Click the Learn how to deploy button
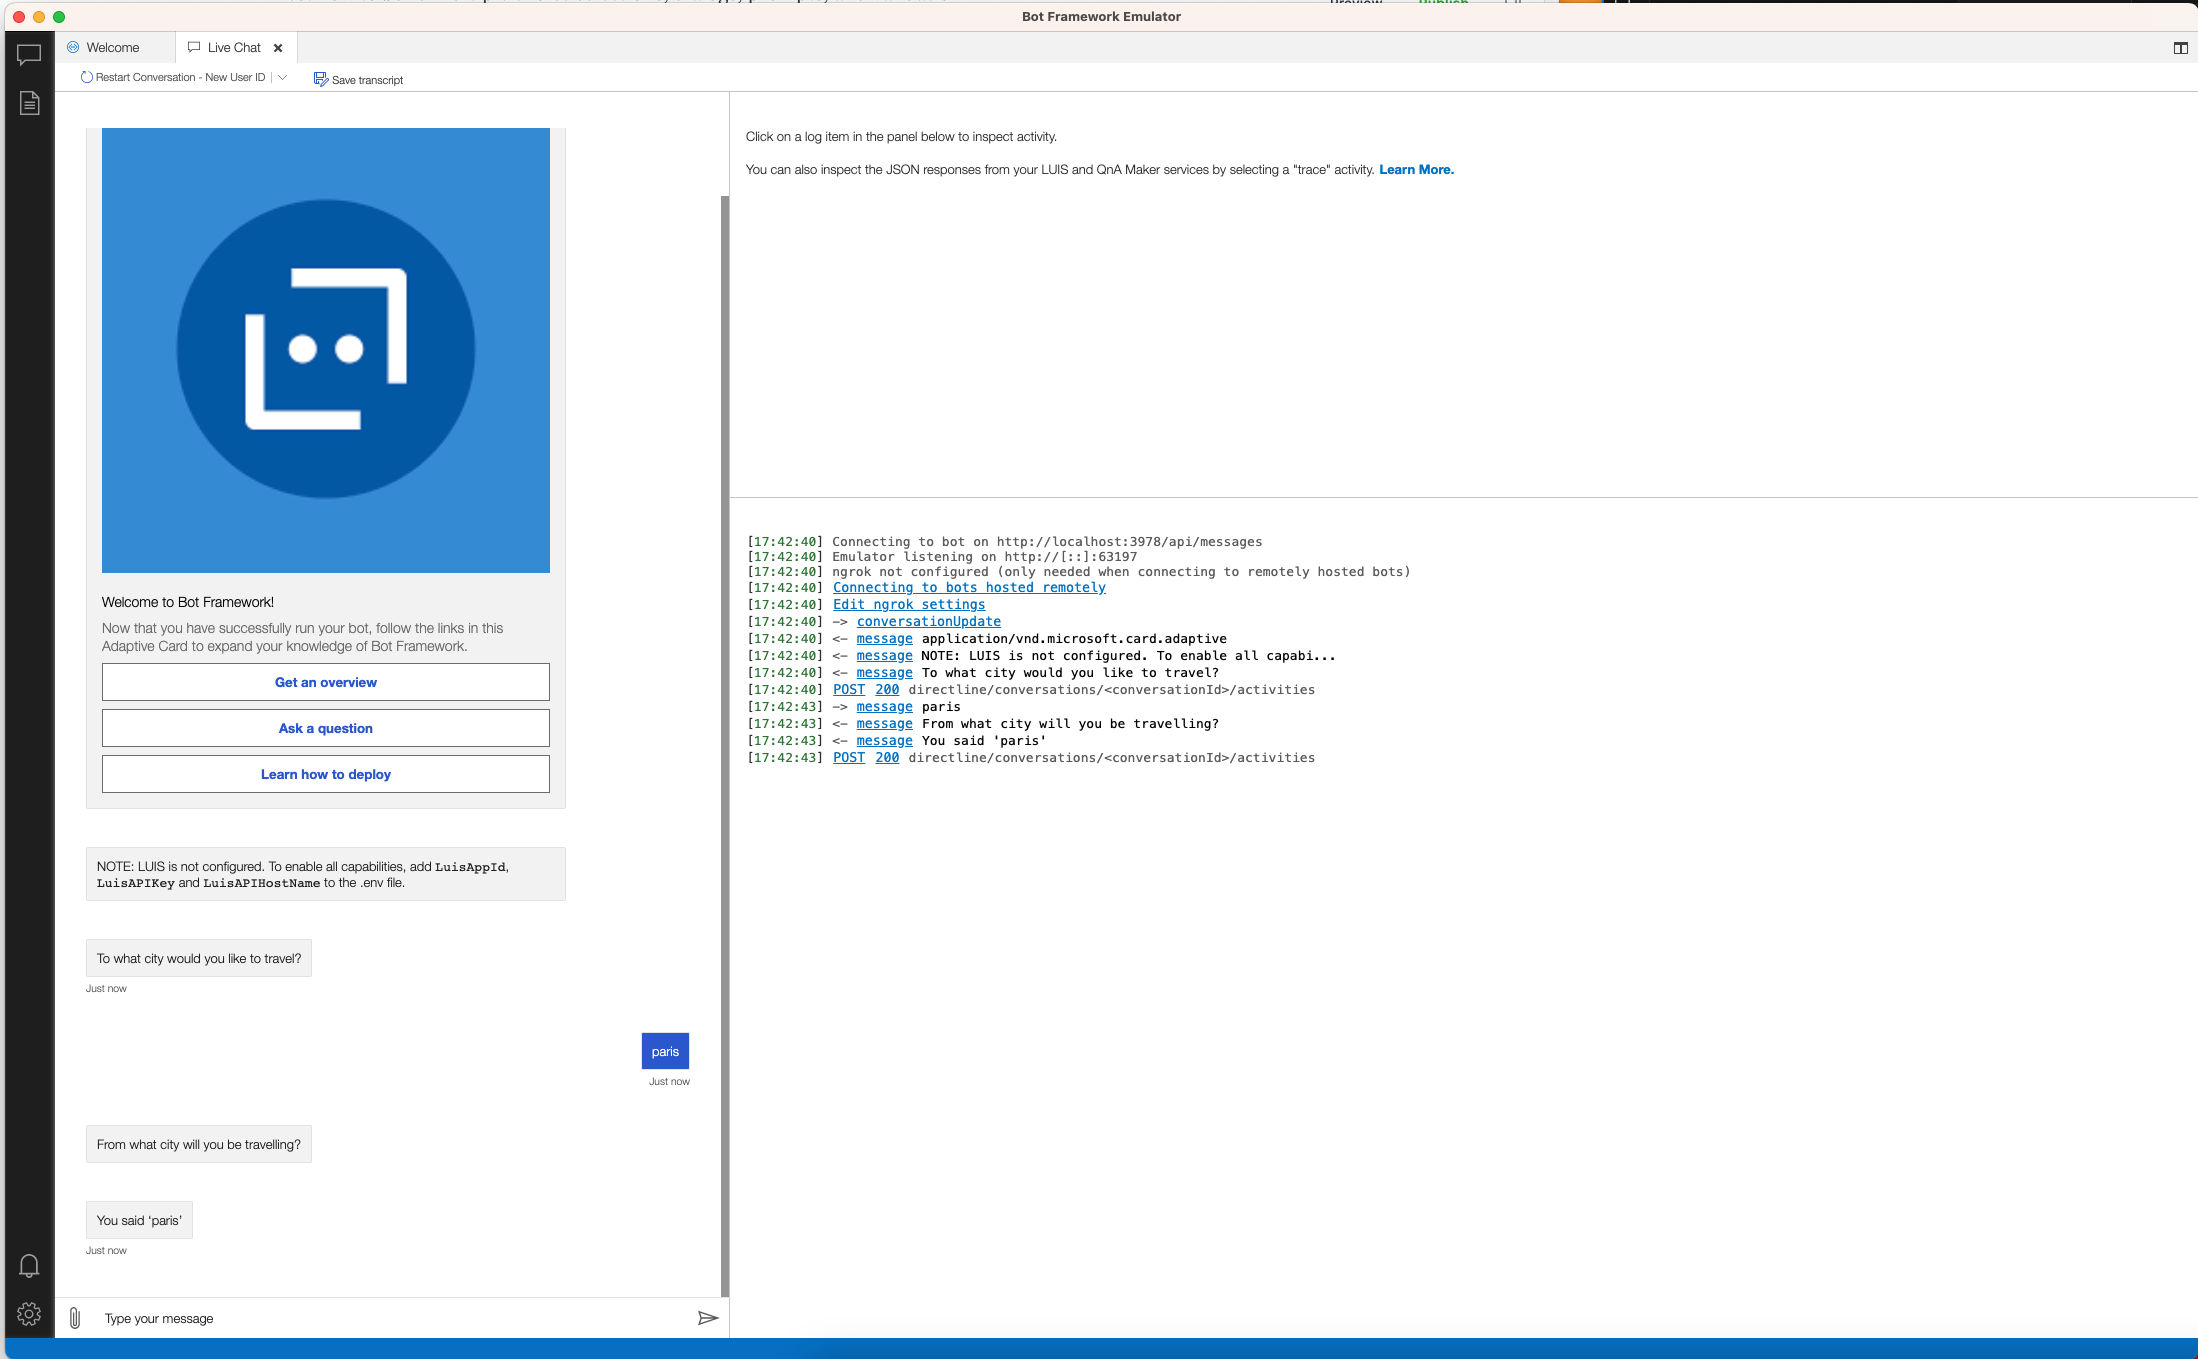The height and width of the screenshot is (1359, 2198). click(x=325, y=774)
